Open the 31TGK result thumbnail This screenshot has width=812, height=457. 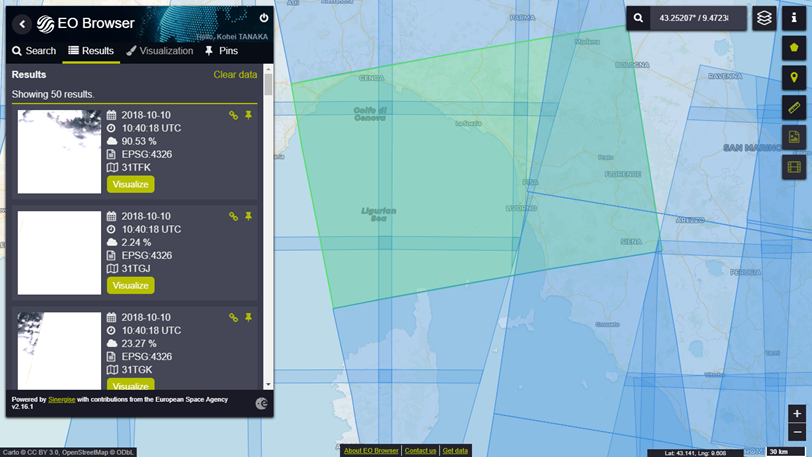(59, 351)
